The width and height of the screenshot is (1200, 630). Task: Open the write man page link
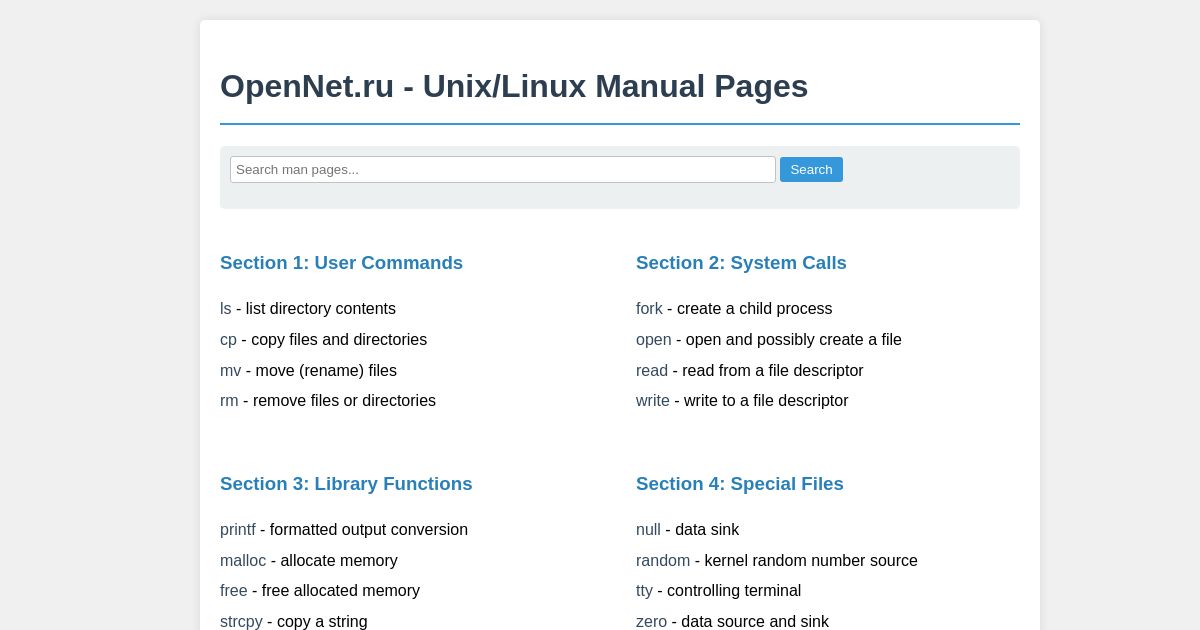[x=653, y=401]
